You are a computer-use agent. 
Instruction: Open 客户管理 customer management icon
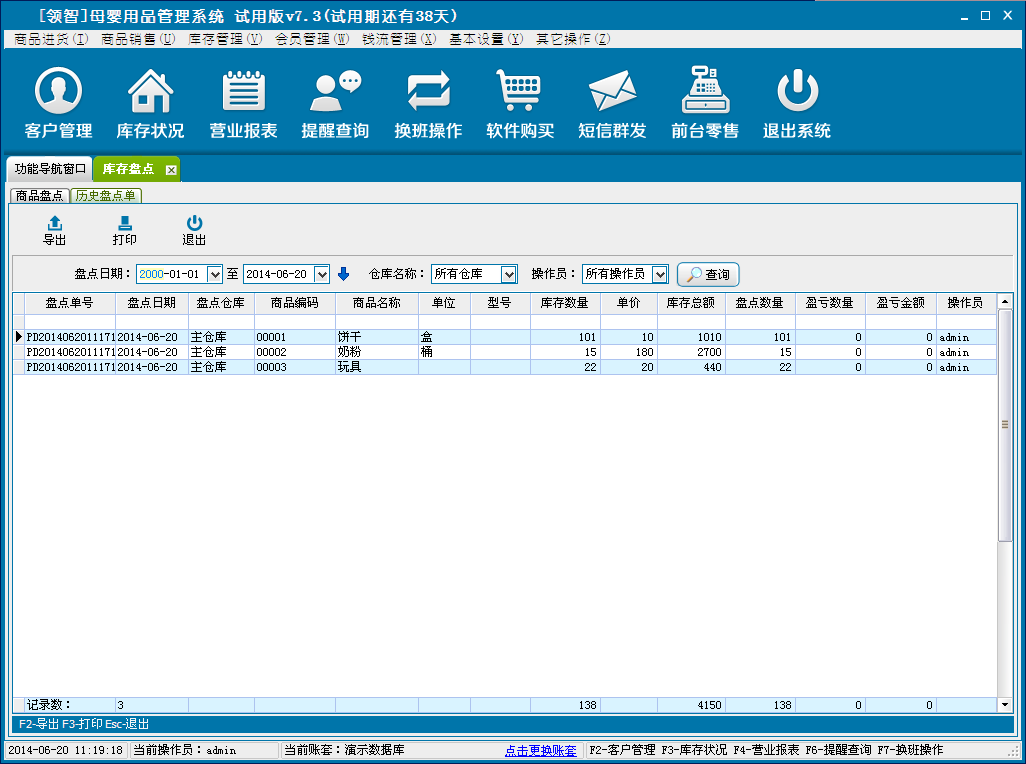58,103
